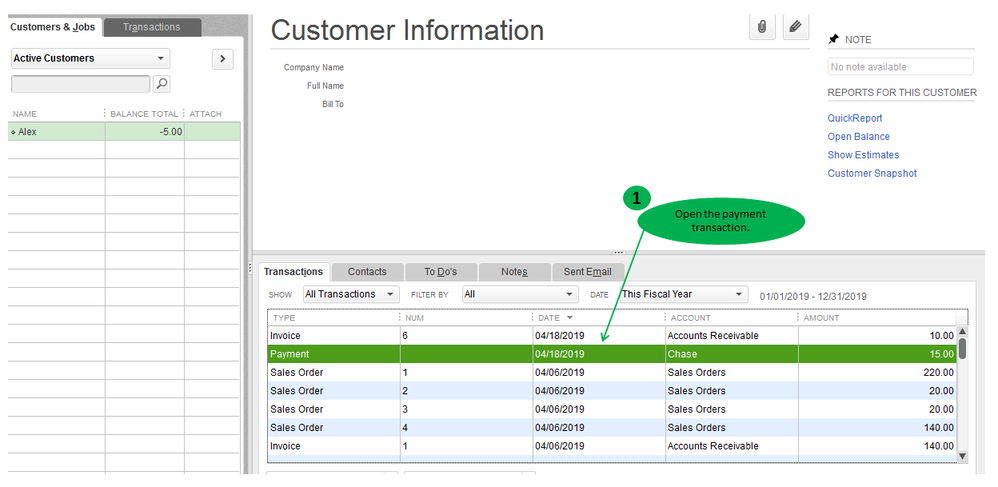The height and width of the screenshot is (487, 998).
Task: Switch to the Customers & Jobs tab
Action: 53,27
